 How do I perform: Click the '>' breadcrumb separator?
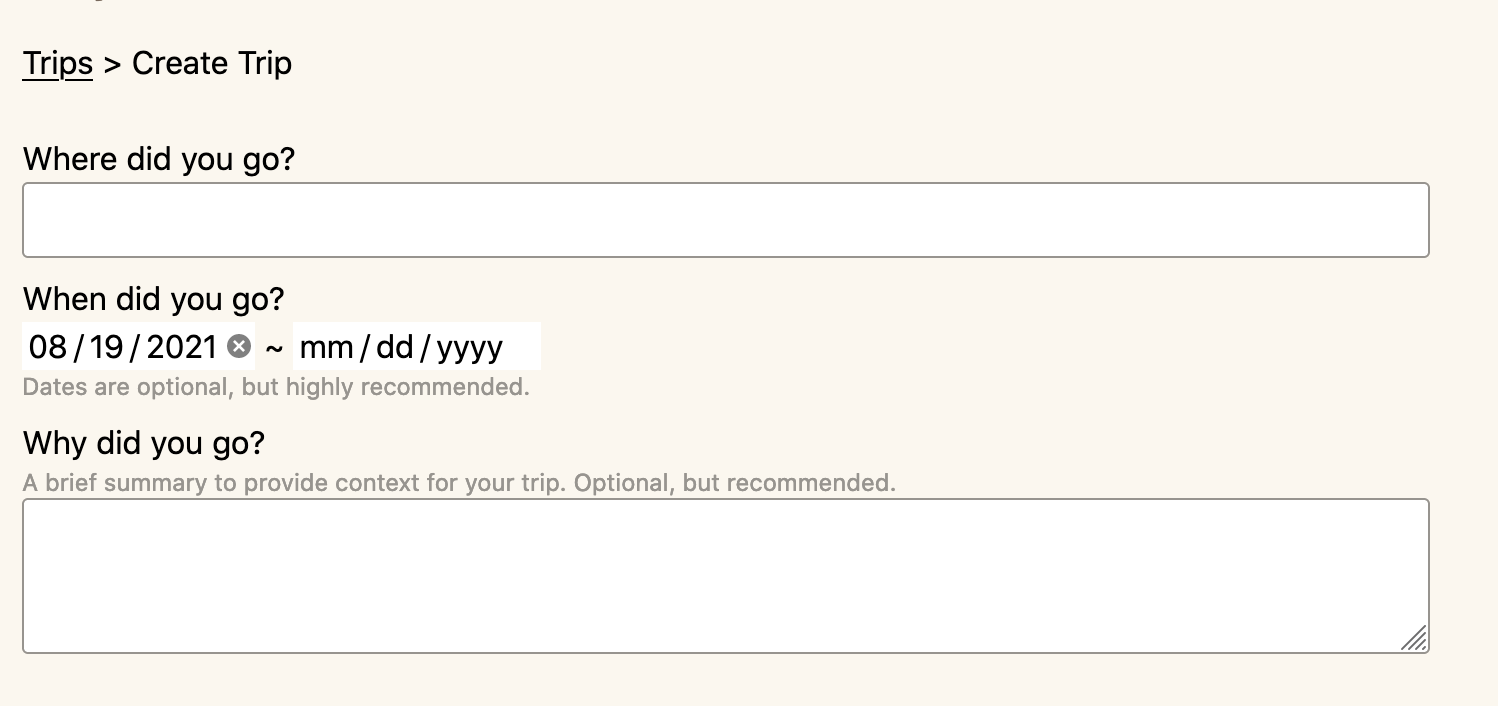(112, 64)
